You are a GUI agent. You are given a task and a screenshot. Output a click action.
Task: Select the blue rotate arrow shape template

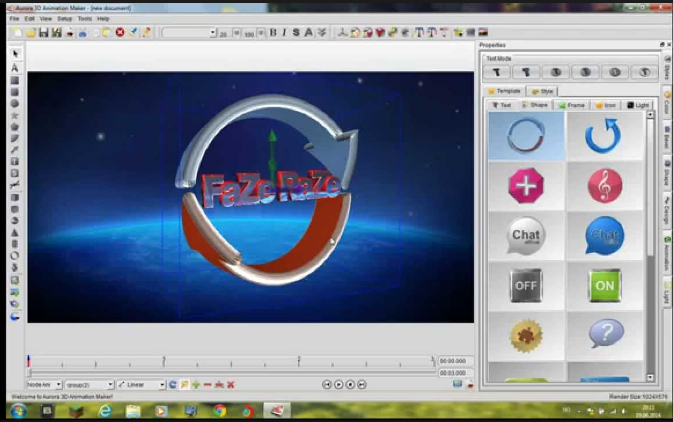click(x=604, y=136)
